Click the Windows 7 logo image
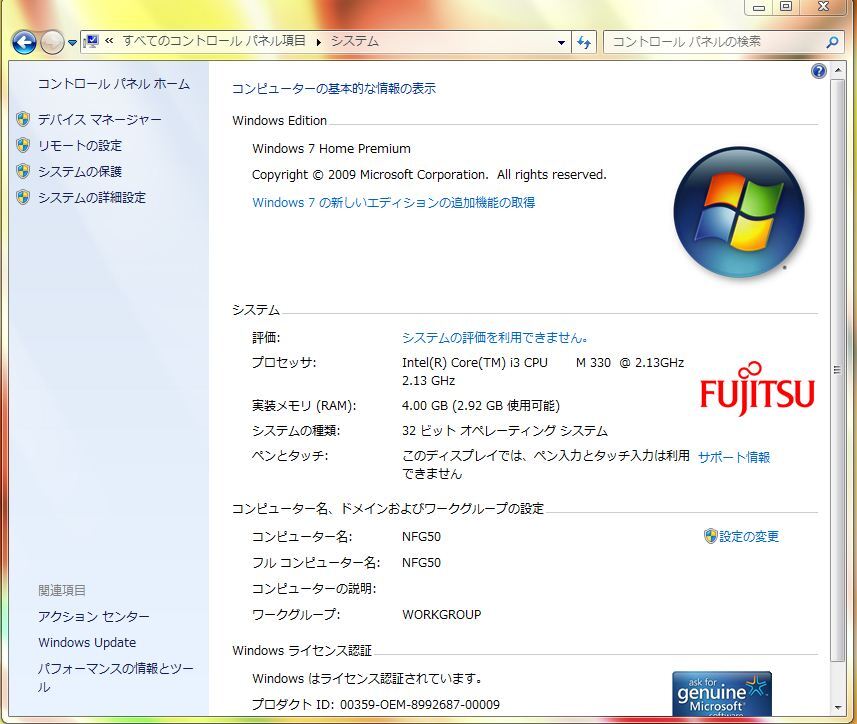The image size is (857, 724). point(739,212)
